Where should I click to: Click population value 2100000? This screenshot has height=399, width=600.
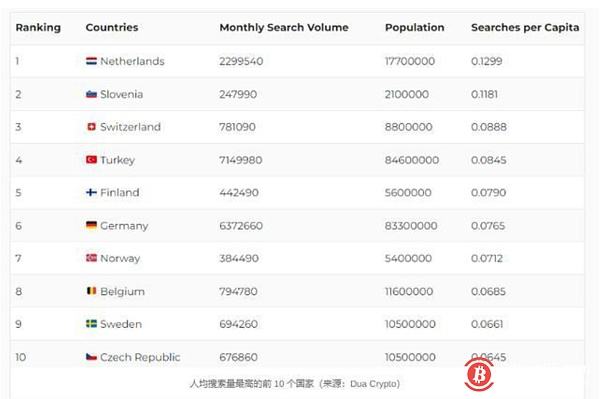407,94
